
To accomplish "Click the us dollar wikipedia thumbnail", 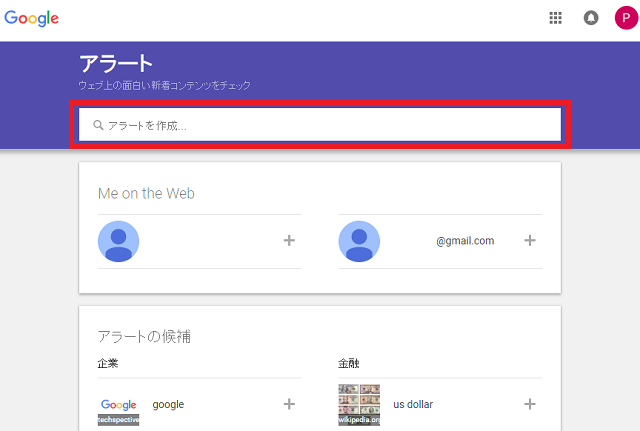I will point(359,405).
